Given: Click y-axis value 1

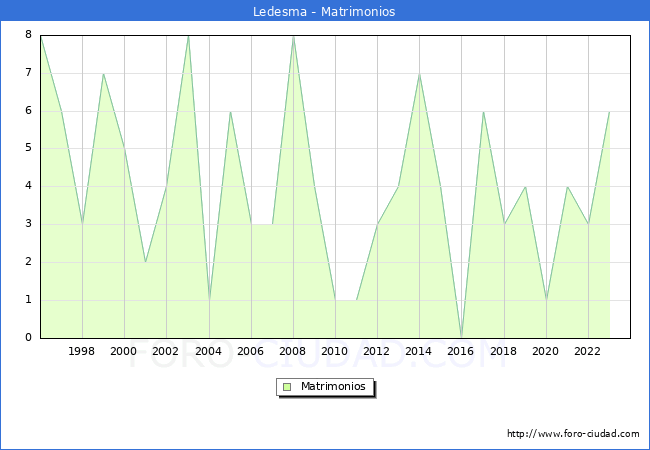Looking at the screenshot, I should 28,299.
